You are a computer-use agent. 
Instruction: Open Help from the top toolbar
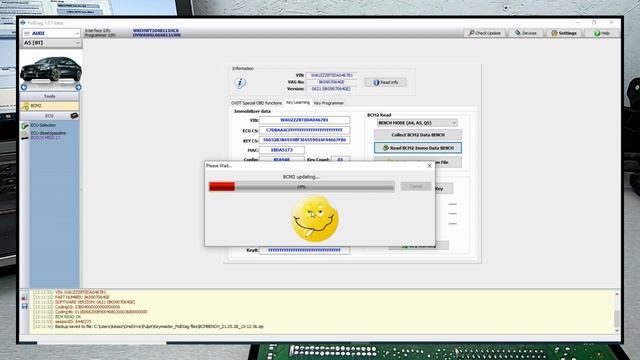click(602, 33)
